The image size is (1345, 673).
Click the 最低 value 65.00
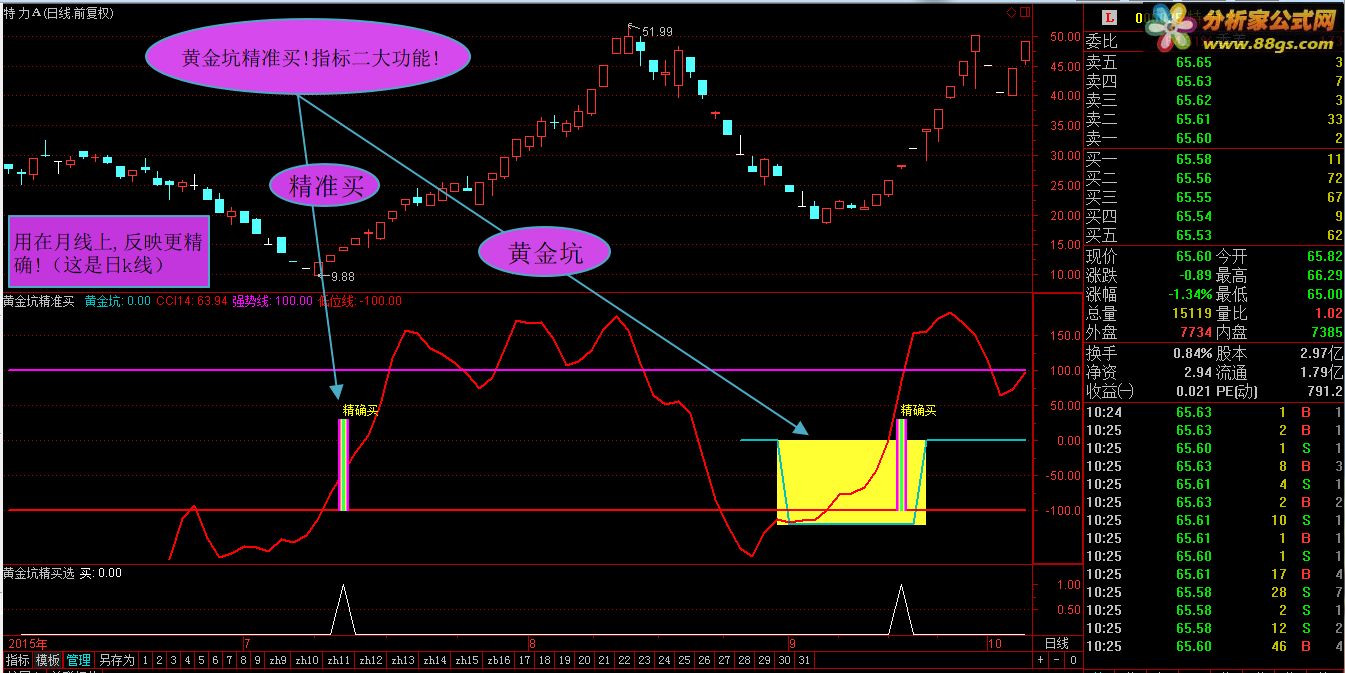click(x=1324, y=294)
